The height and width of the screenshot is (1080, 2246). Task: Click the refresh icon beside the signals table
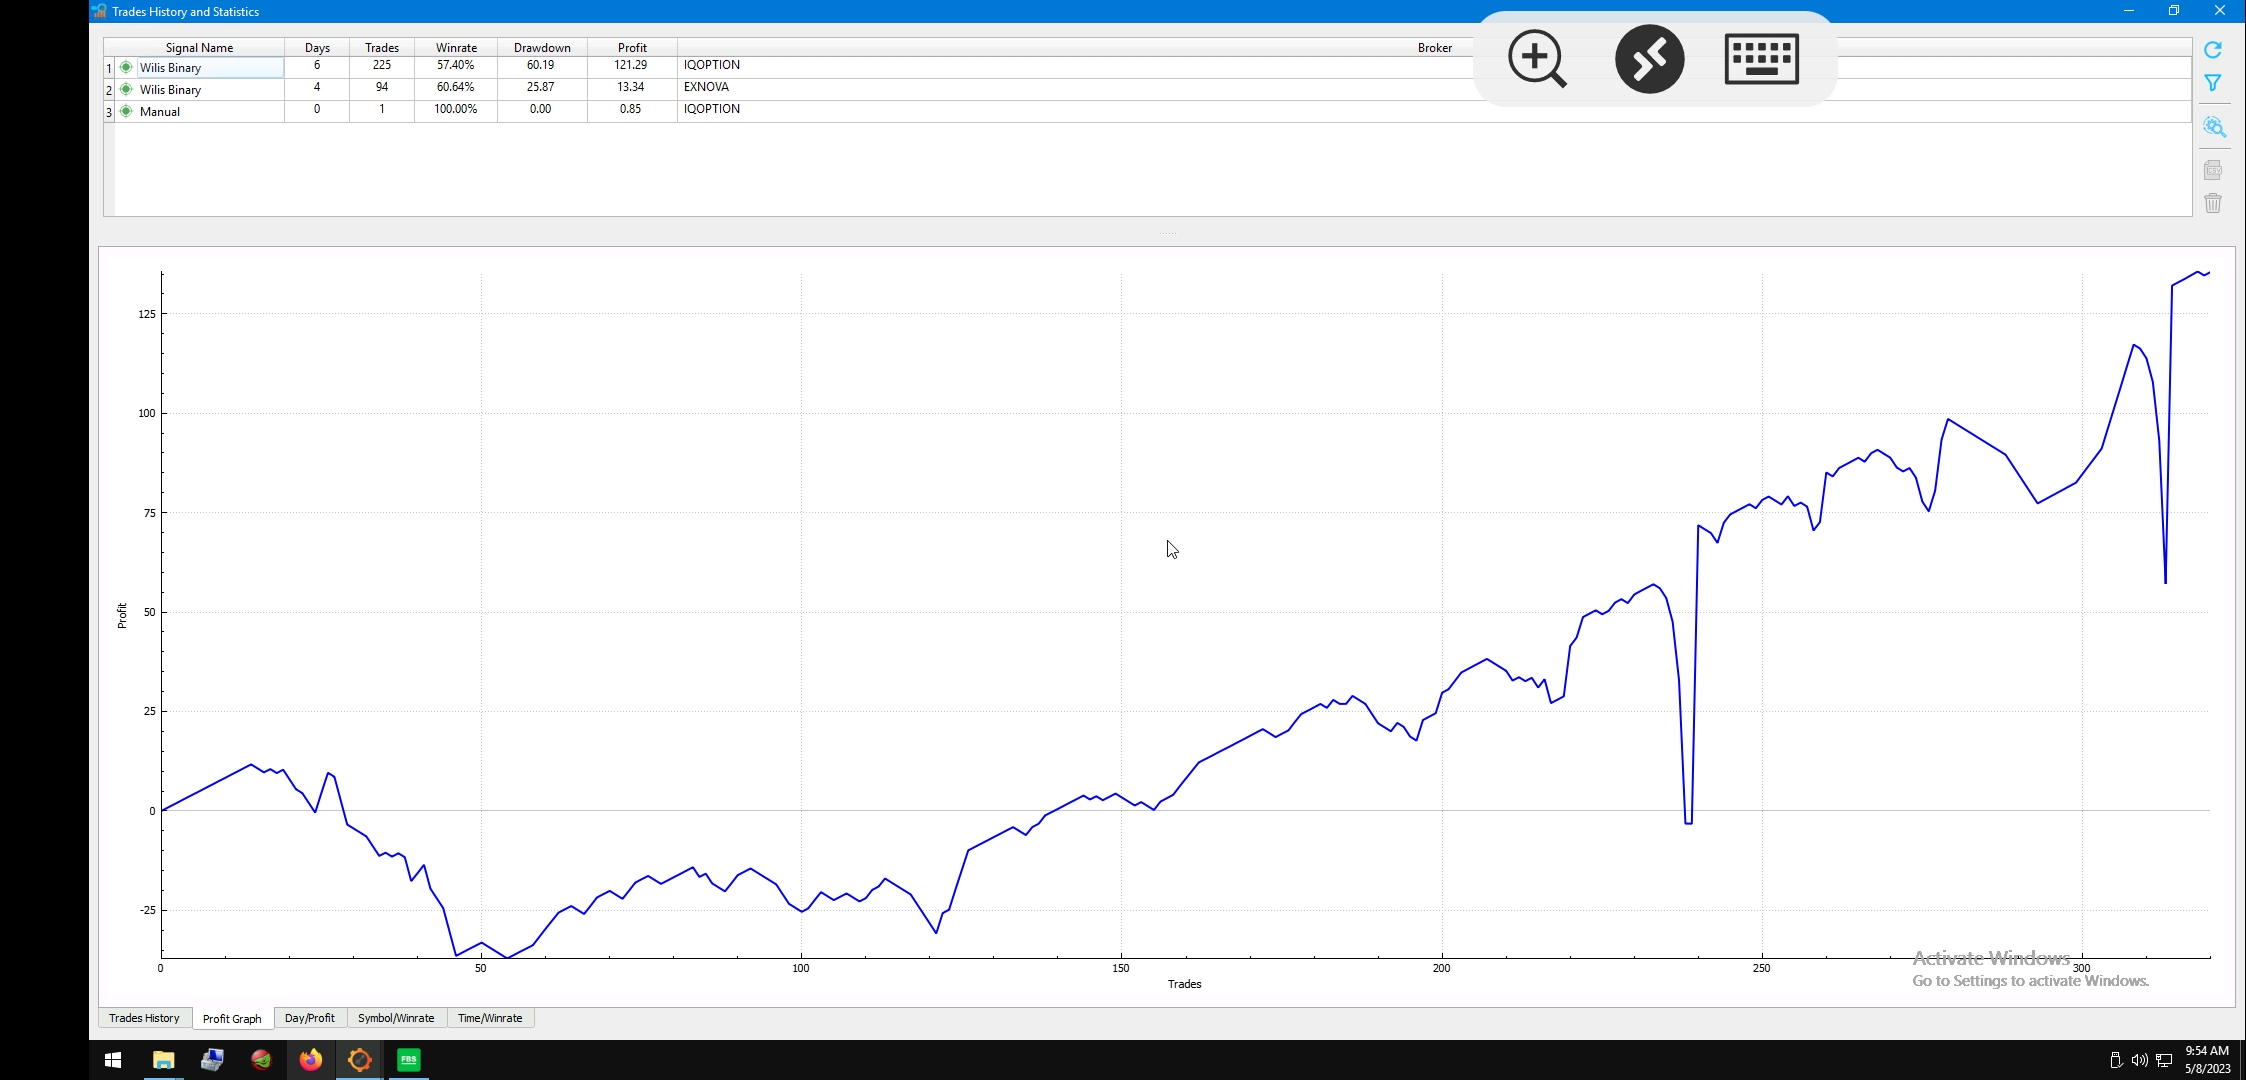coord(2212,50)
